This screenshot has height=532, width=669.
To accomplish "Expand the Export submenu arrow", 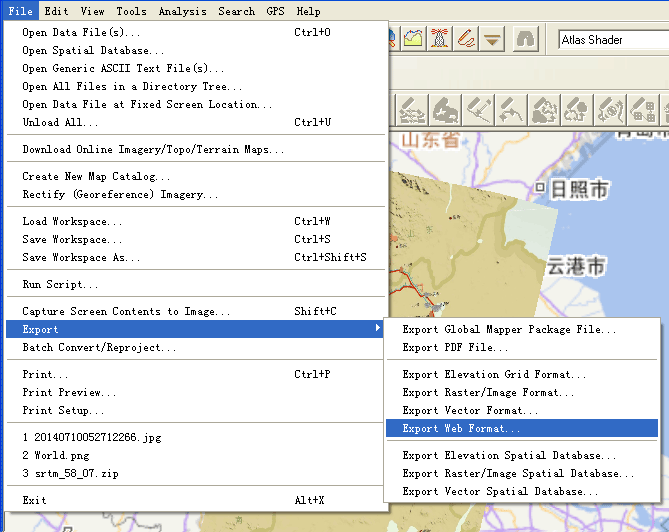I will 378,328.
